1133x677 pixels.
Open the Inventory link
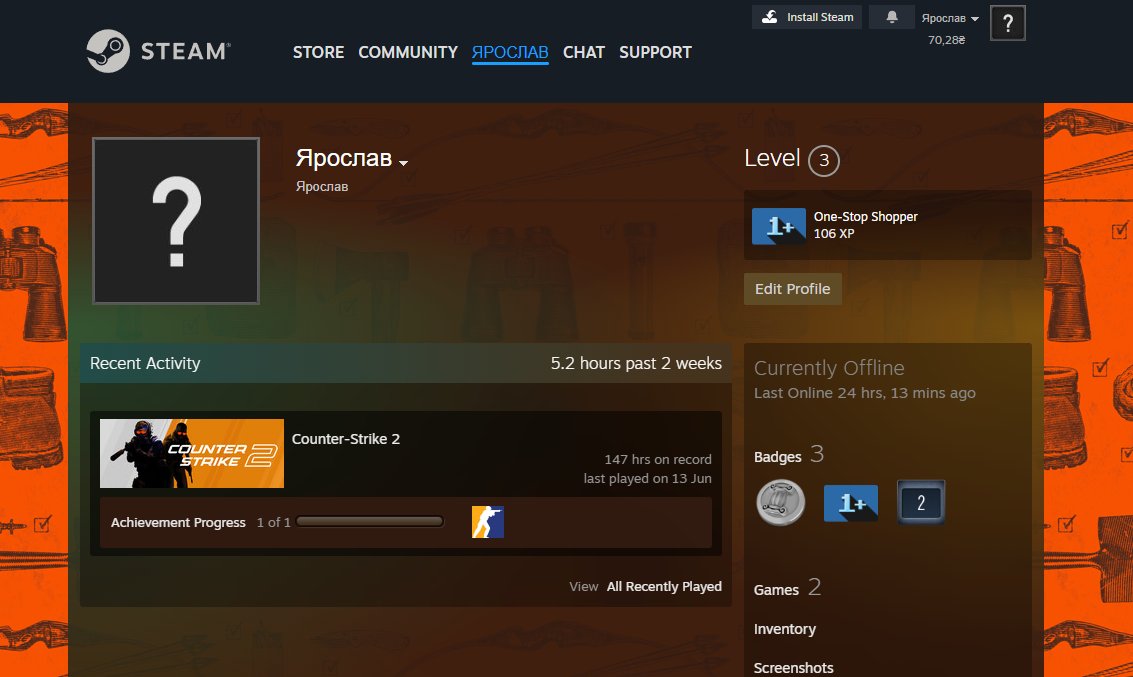coord(785,629)
